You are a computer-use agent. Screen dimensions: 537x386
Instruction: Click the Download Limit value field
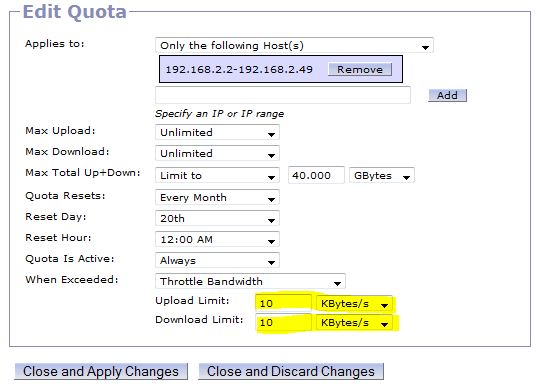click(x=284, y=322)
